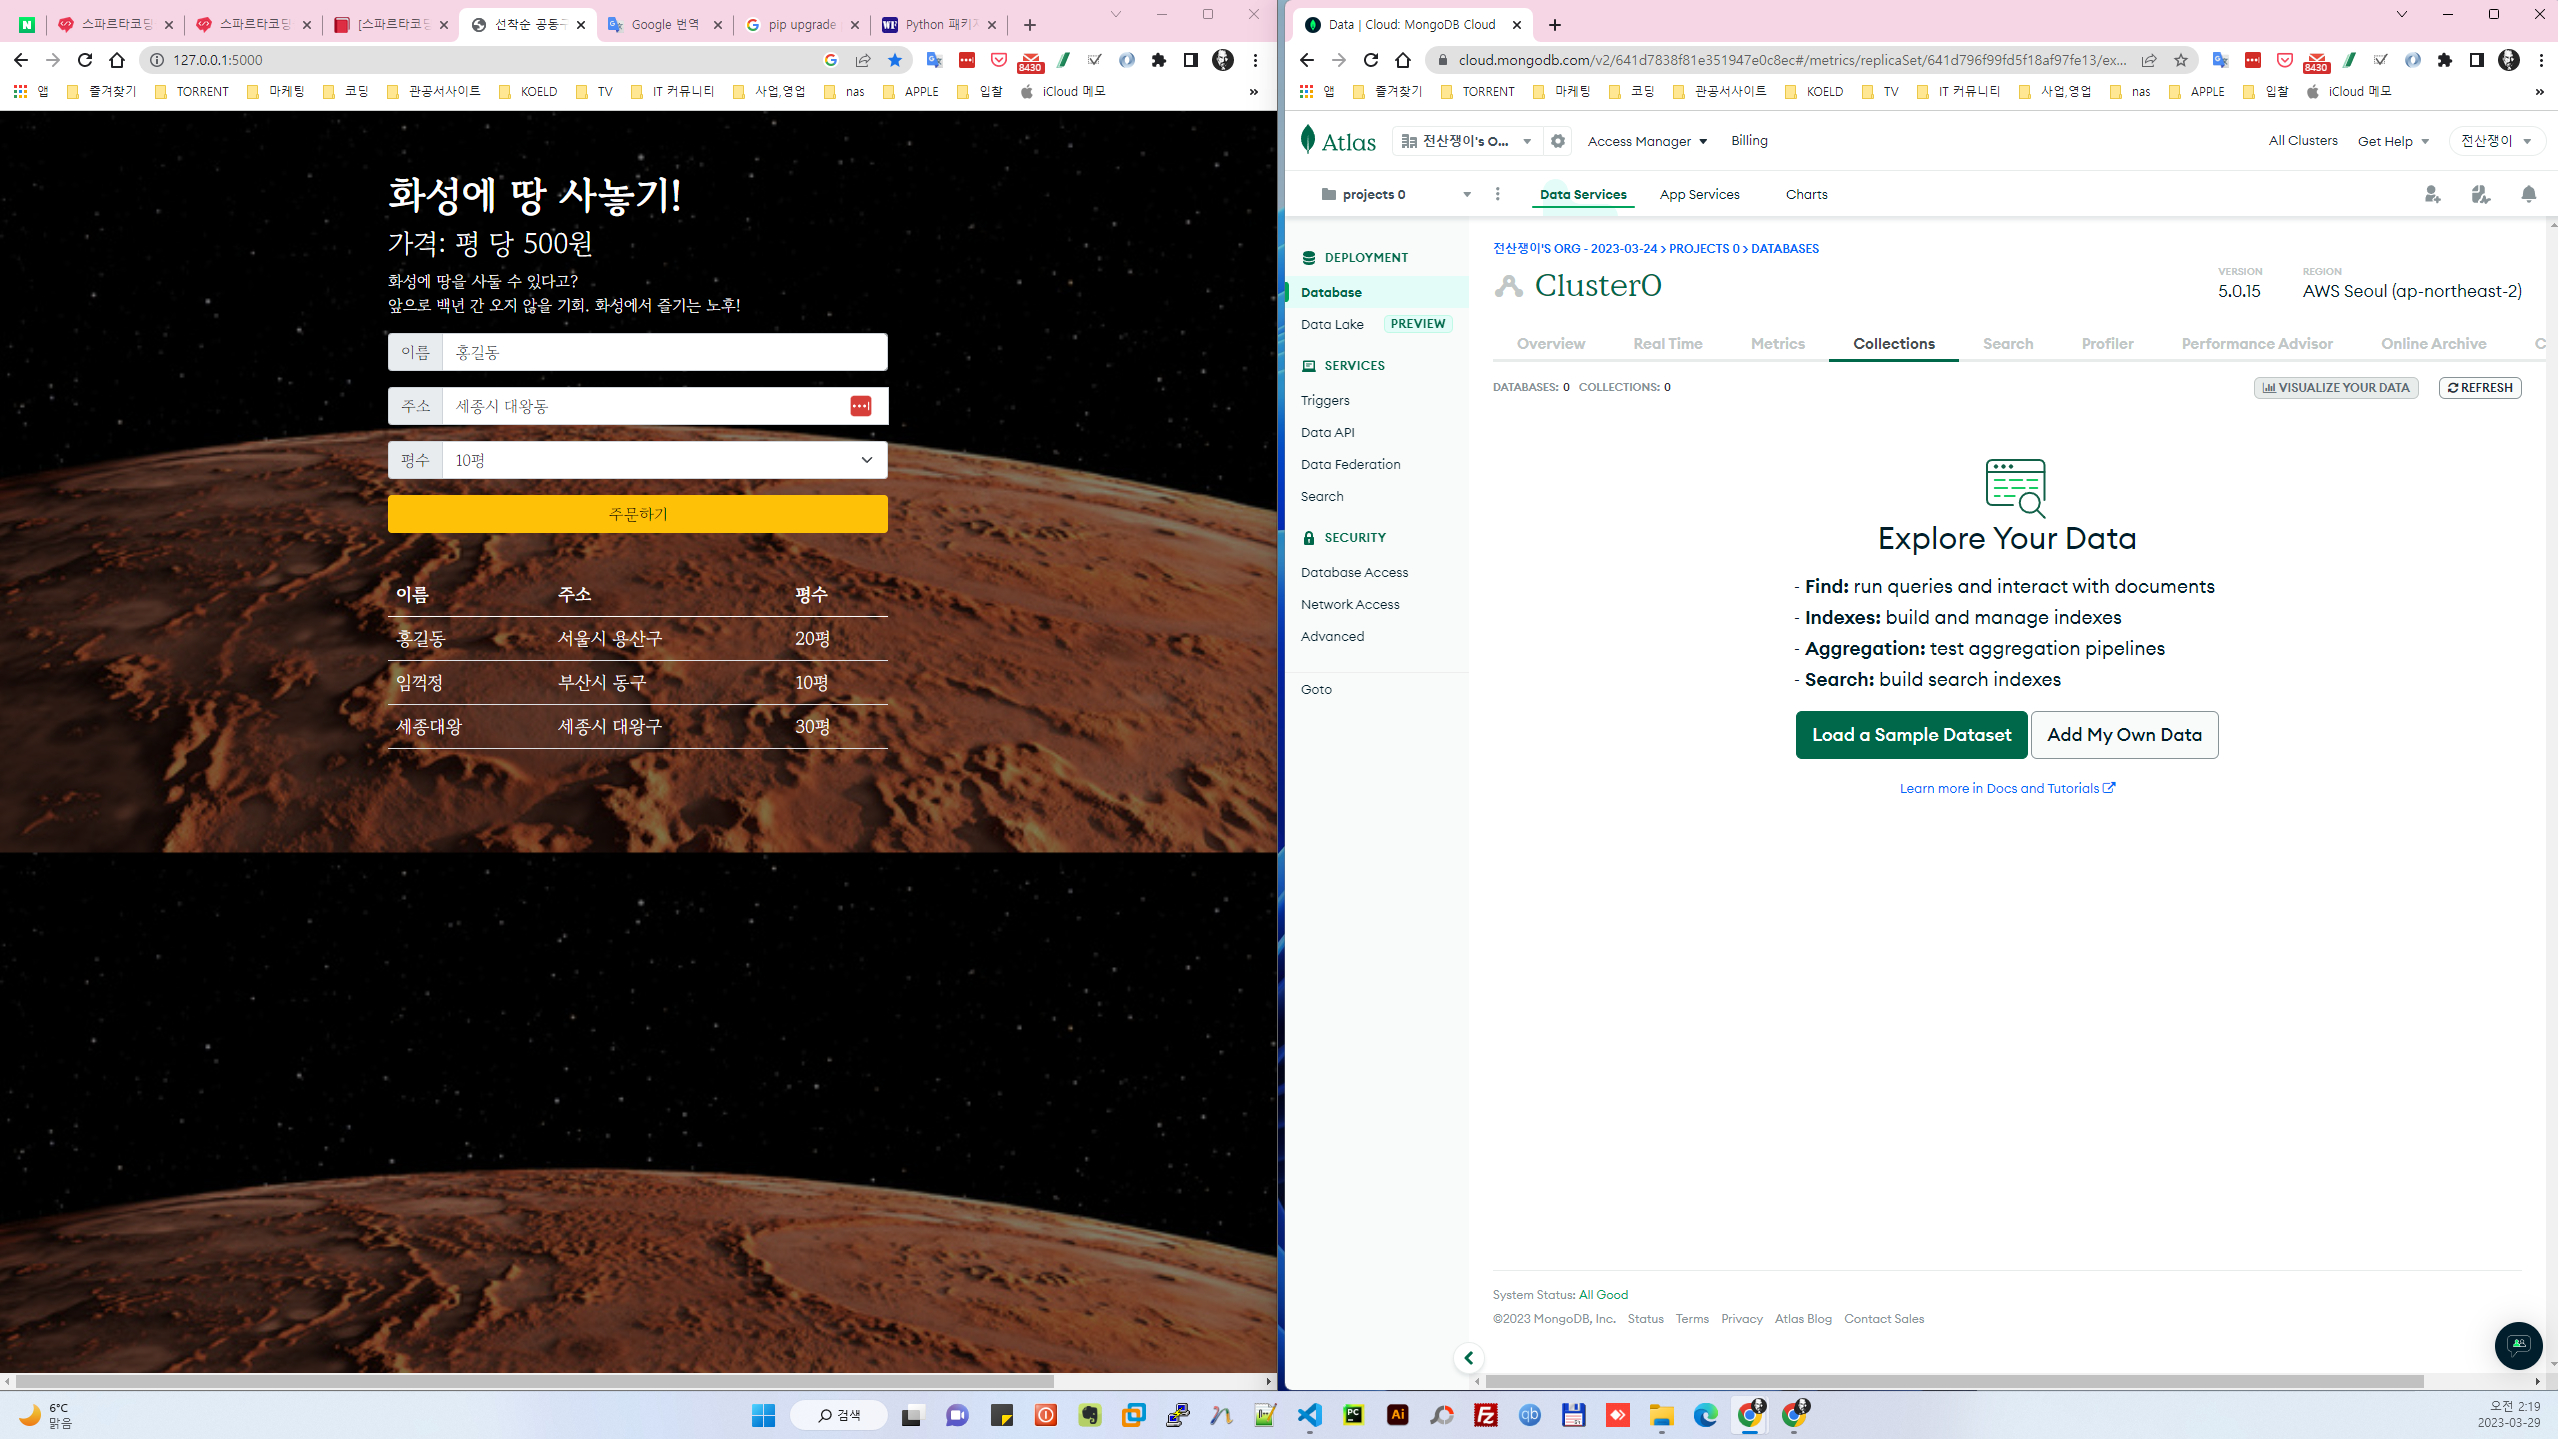The image size is (2558, 1439).
Task: Click the red icon in the address field
Action: coord(860,406)
